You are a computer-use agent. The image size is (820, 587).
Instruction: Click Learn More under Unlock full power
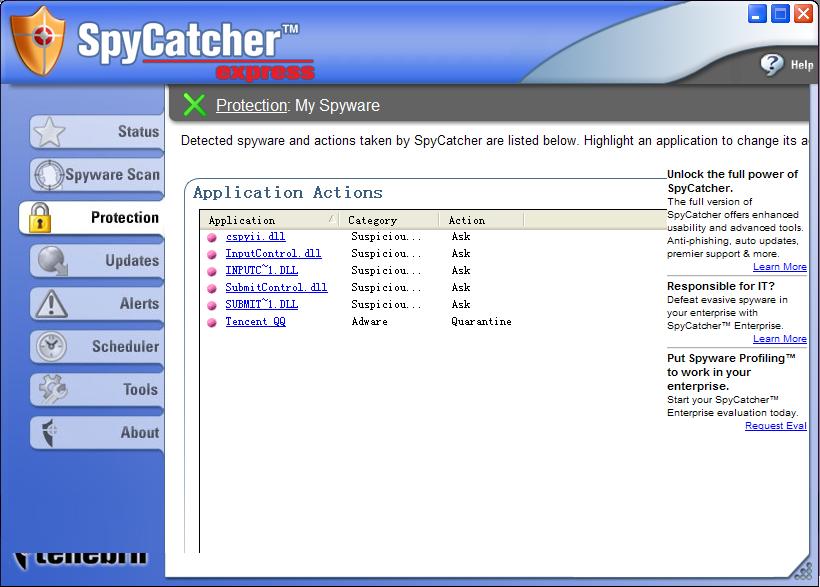[779, 267]
